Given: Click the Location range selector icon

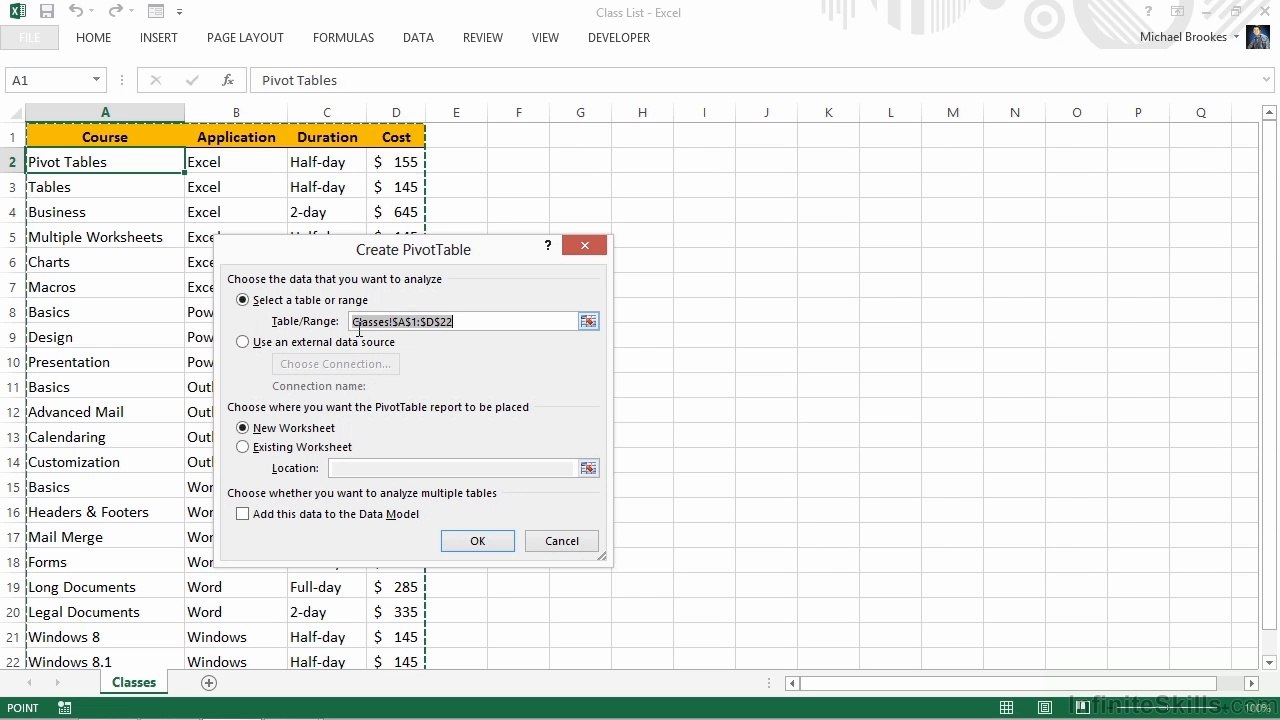Looking at the screenshot, I should pos(588,468).
